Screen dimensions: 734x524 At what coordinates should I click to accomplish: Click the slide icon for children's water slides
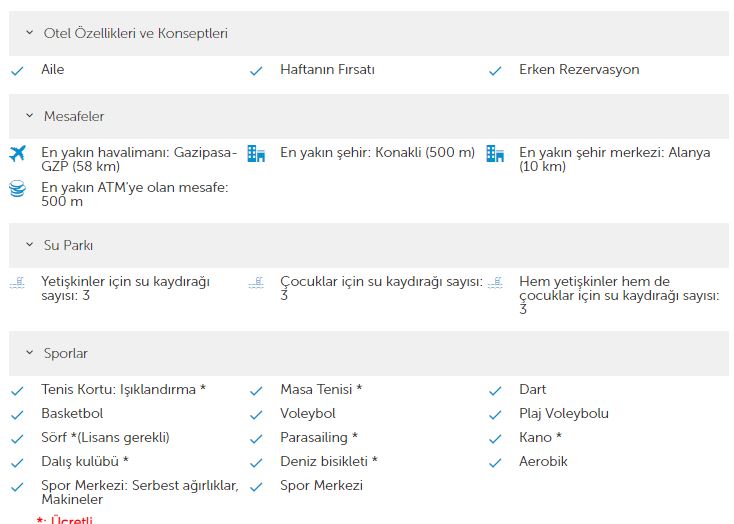256,283
